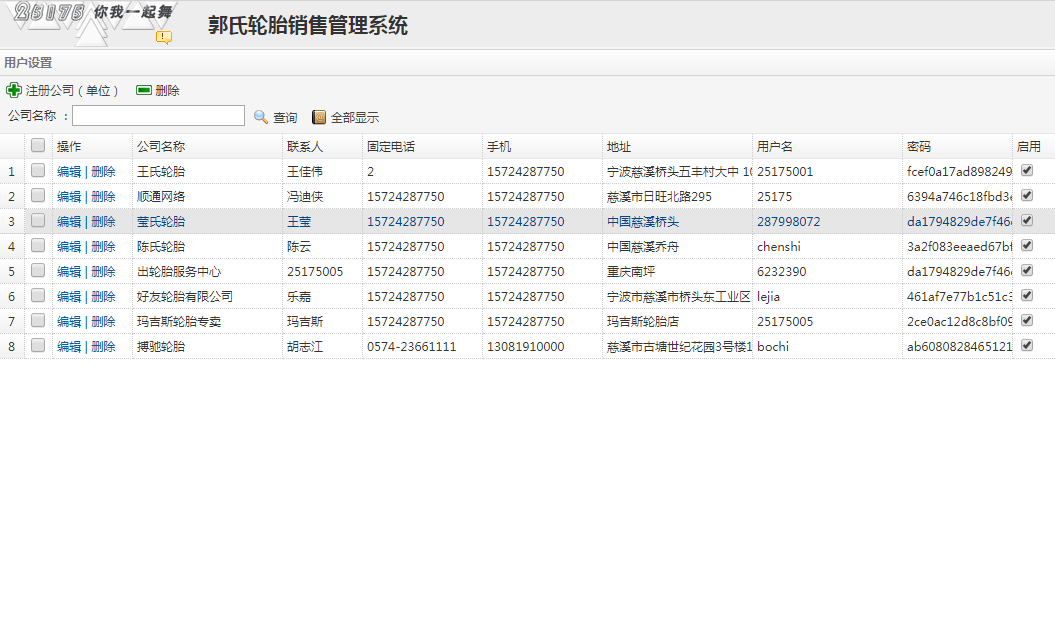Click the yellow notification icon under logo
Viewport: 1055px width, 618px height.
[163, 37]
